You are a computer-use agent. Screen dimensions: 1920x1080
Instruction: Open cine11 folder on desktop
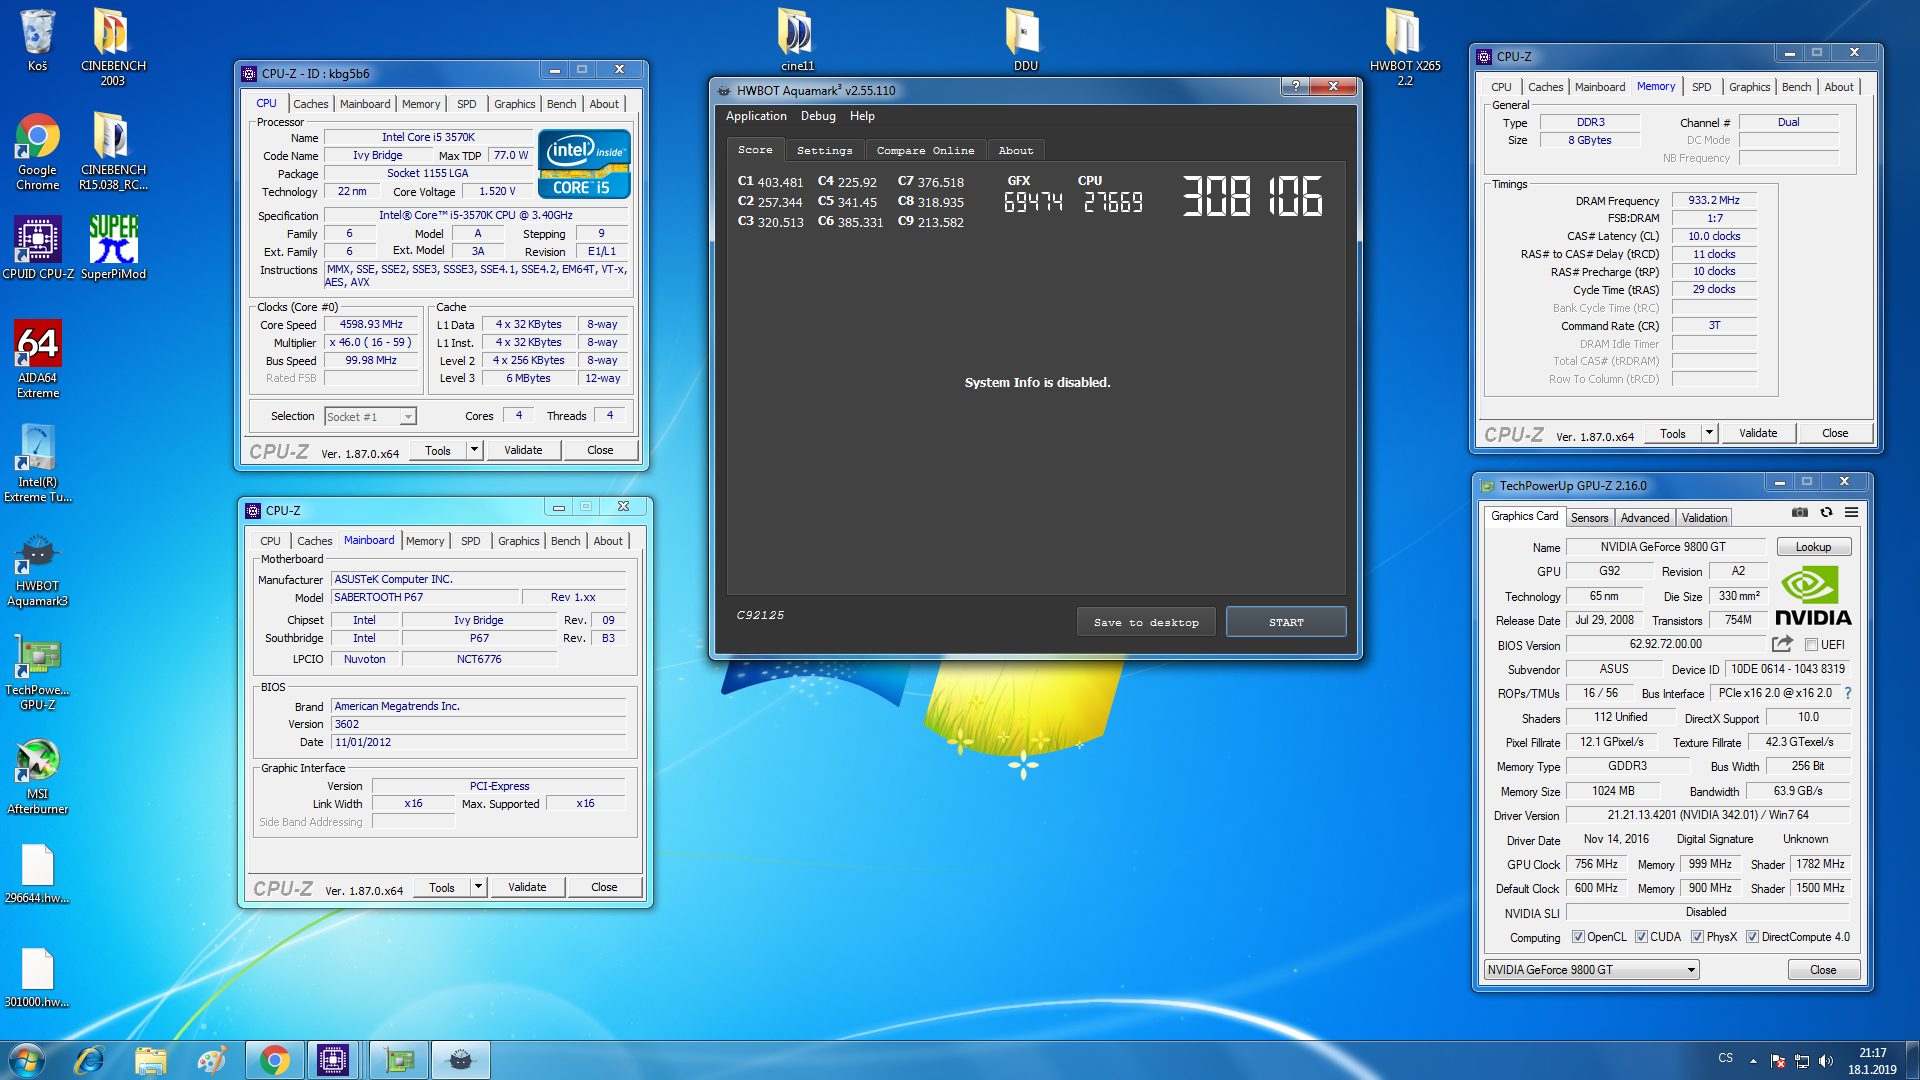coord(797,40)
